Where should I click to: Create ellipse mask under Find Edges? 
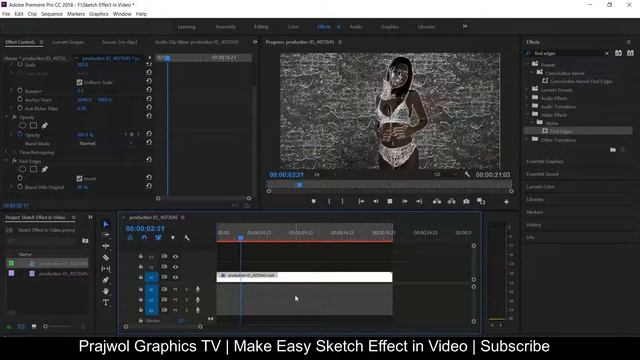pos(22,169)
